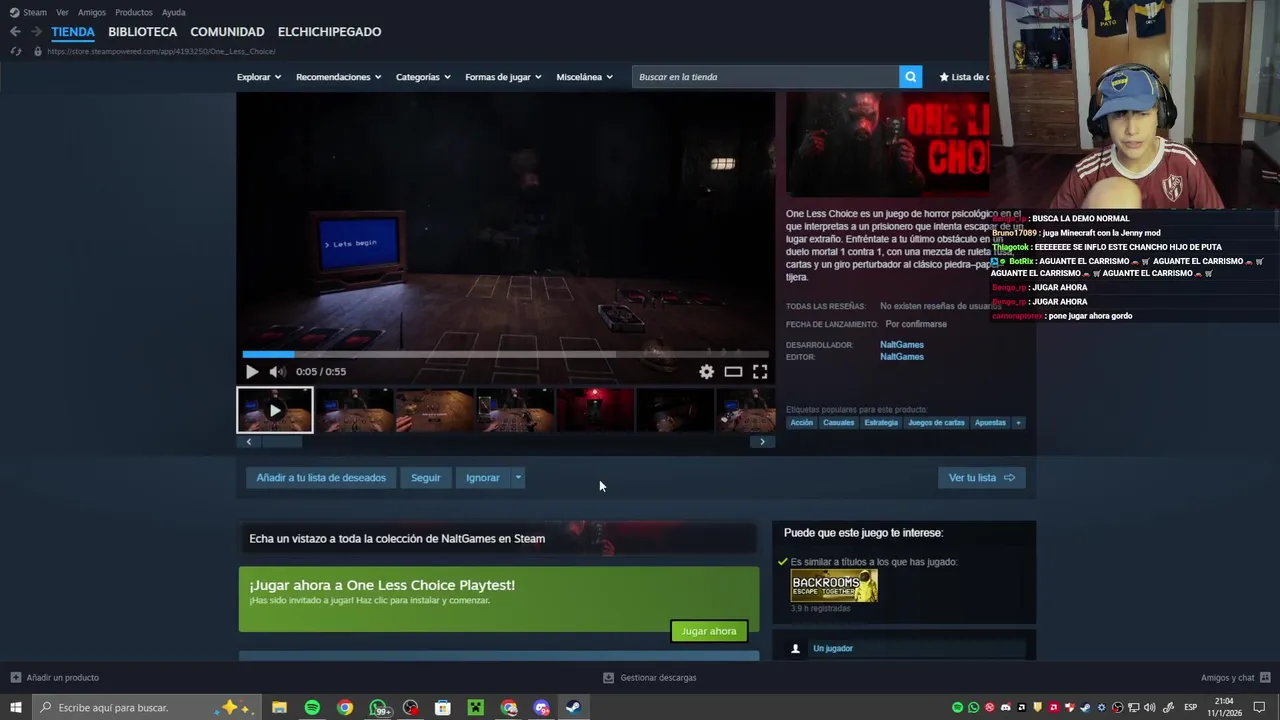Click the store search magnifier button
This screenshot has width=1280, height=720.
[x=910, y=77]
